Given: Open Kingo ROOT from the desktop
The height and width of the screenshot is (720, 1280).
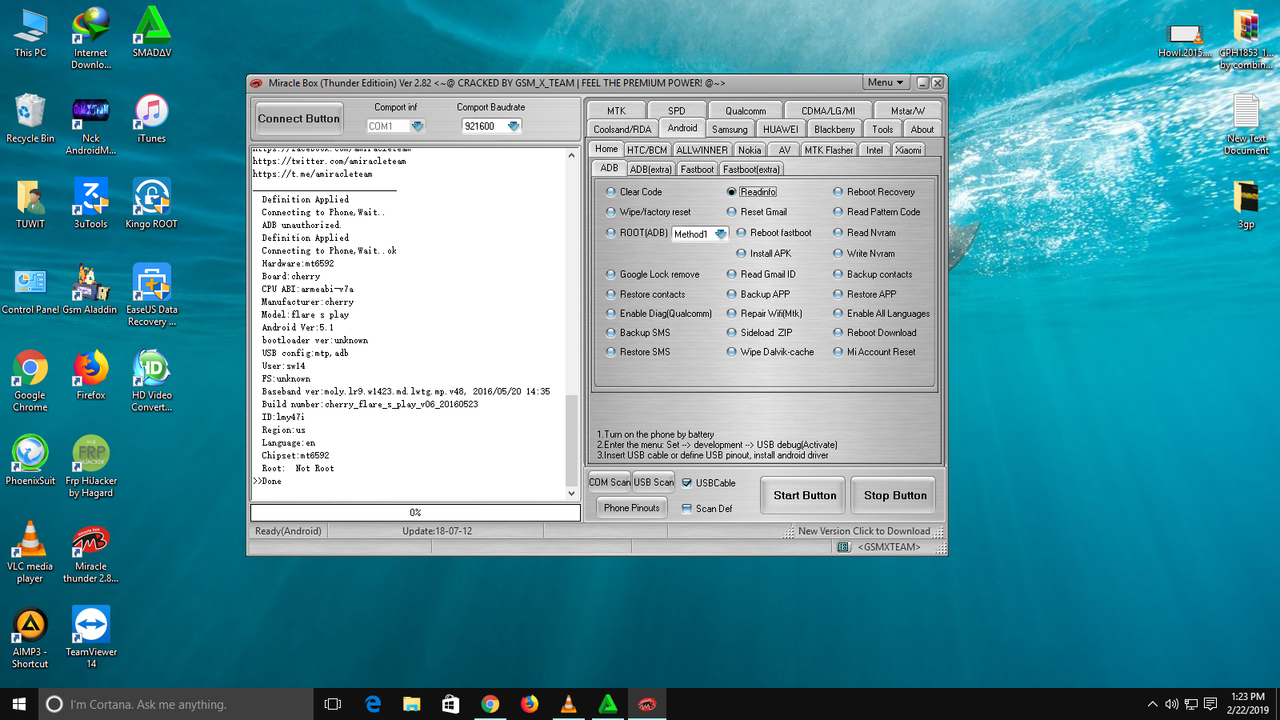Looking at the screenshot, I should [150, 198].
